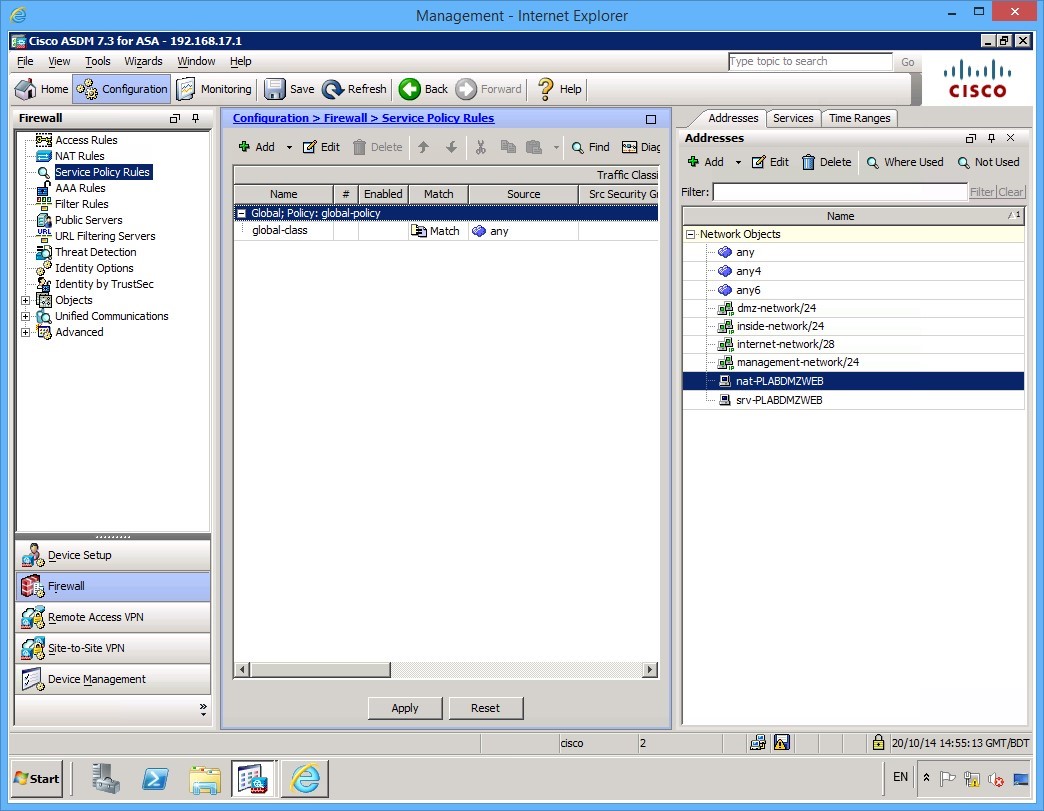Open the Configuration view in ASDM
The height and width of the screenshot is (811, 1044).
pyautogui.click(x=121, y=89)
